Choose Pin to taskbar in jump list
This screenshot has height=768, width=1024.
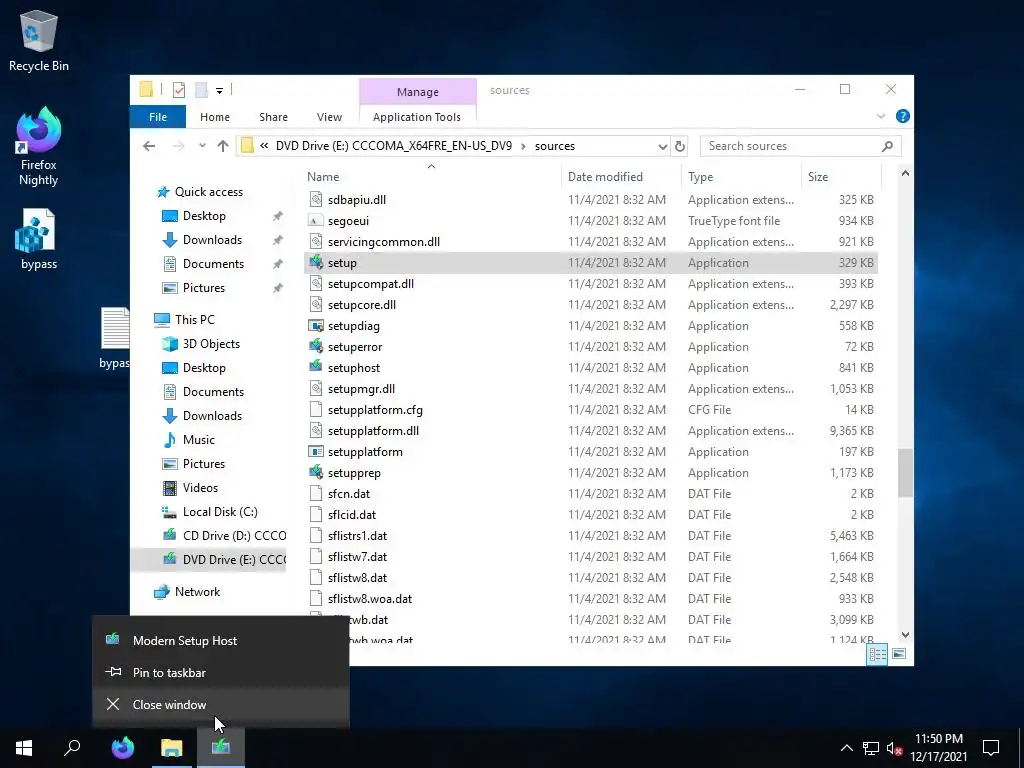(x=221, y=673)
